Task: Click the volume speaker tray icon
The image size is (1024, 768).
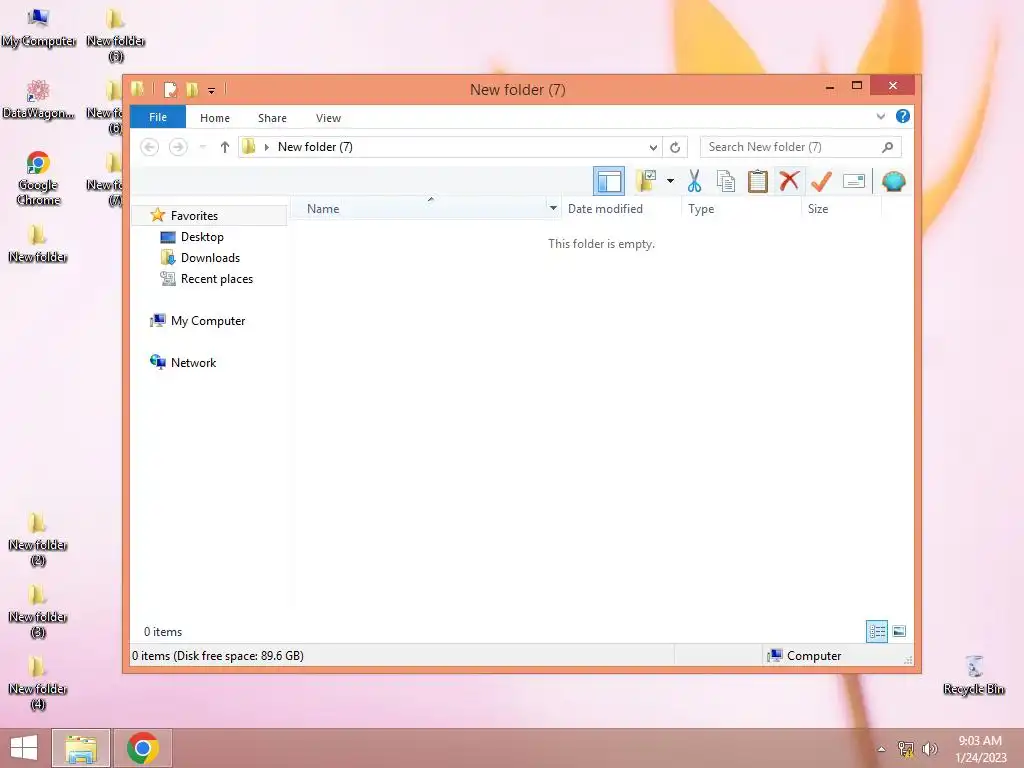Action: pyautogui.click(x=929, y=749)
